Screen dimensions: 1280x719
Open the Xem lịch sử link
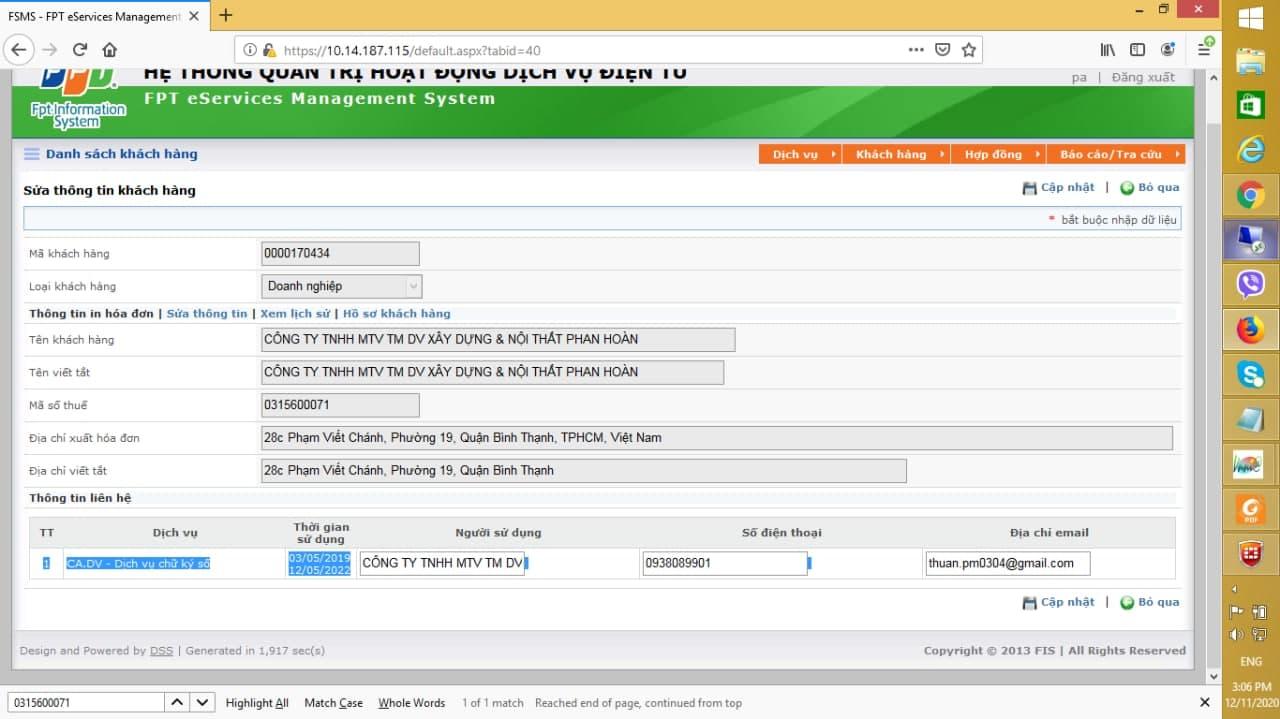click(x=295, y=314)
